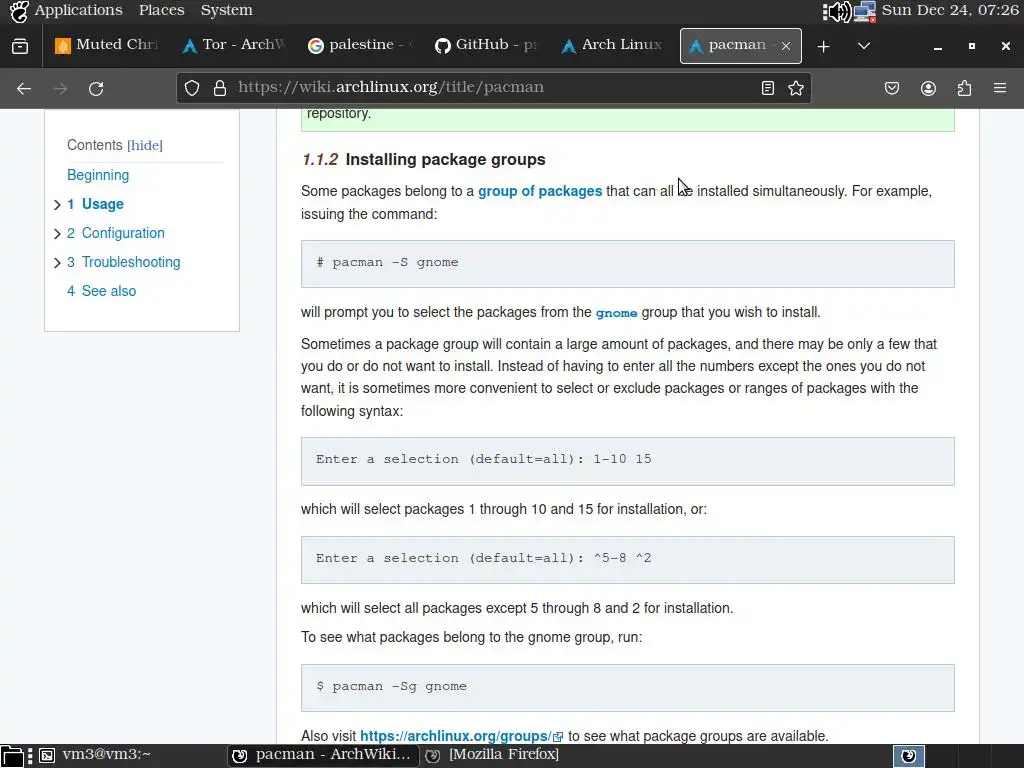Open vm3@vm3 terminal taskbar item
1024x768 pixels.
click(96, 755)
